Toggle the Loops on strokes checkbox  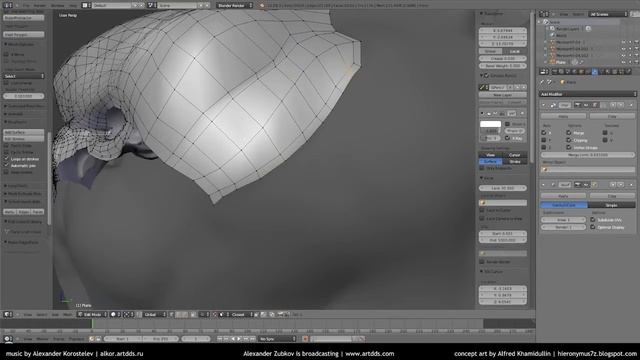(6, 159)
